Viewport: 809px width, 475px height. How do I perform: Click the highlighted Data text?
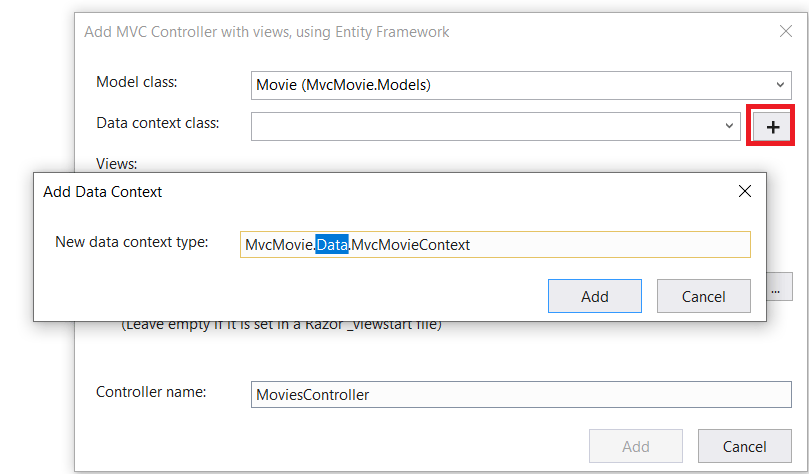[332, 244]
